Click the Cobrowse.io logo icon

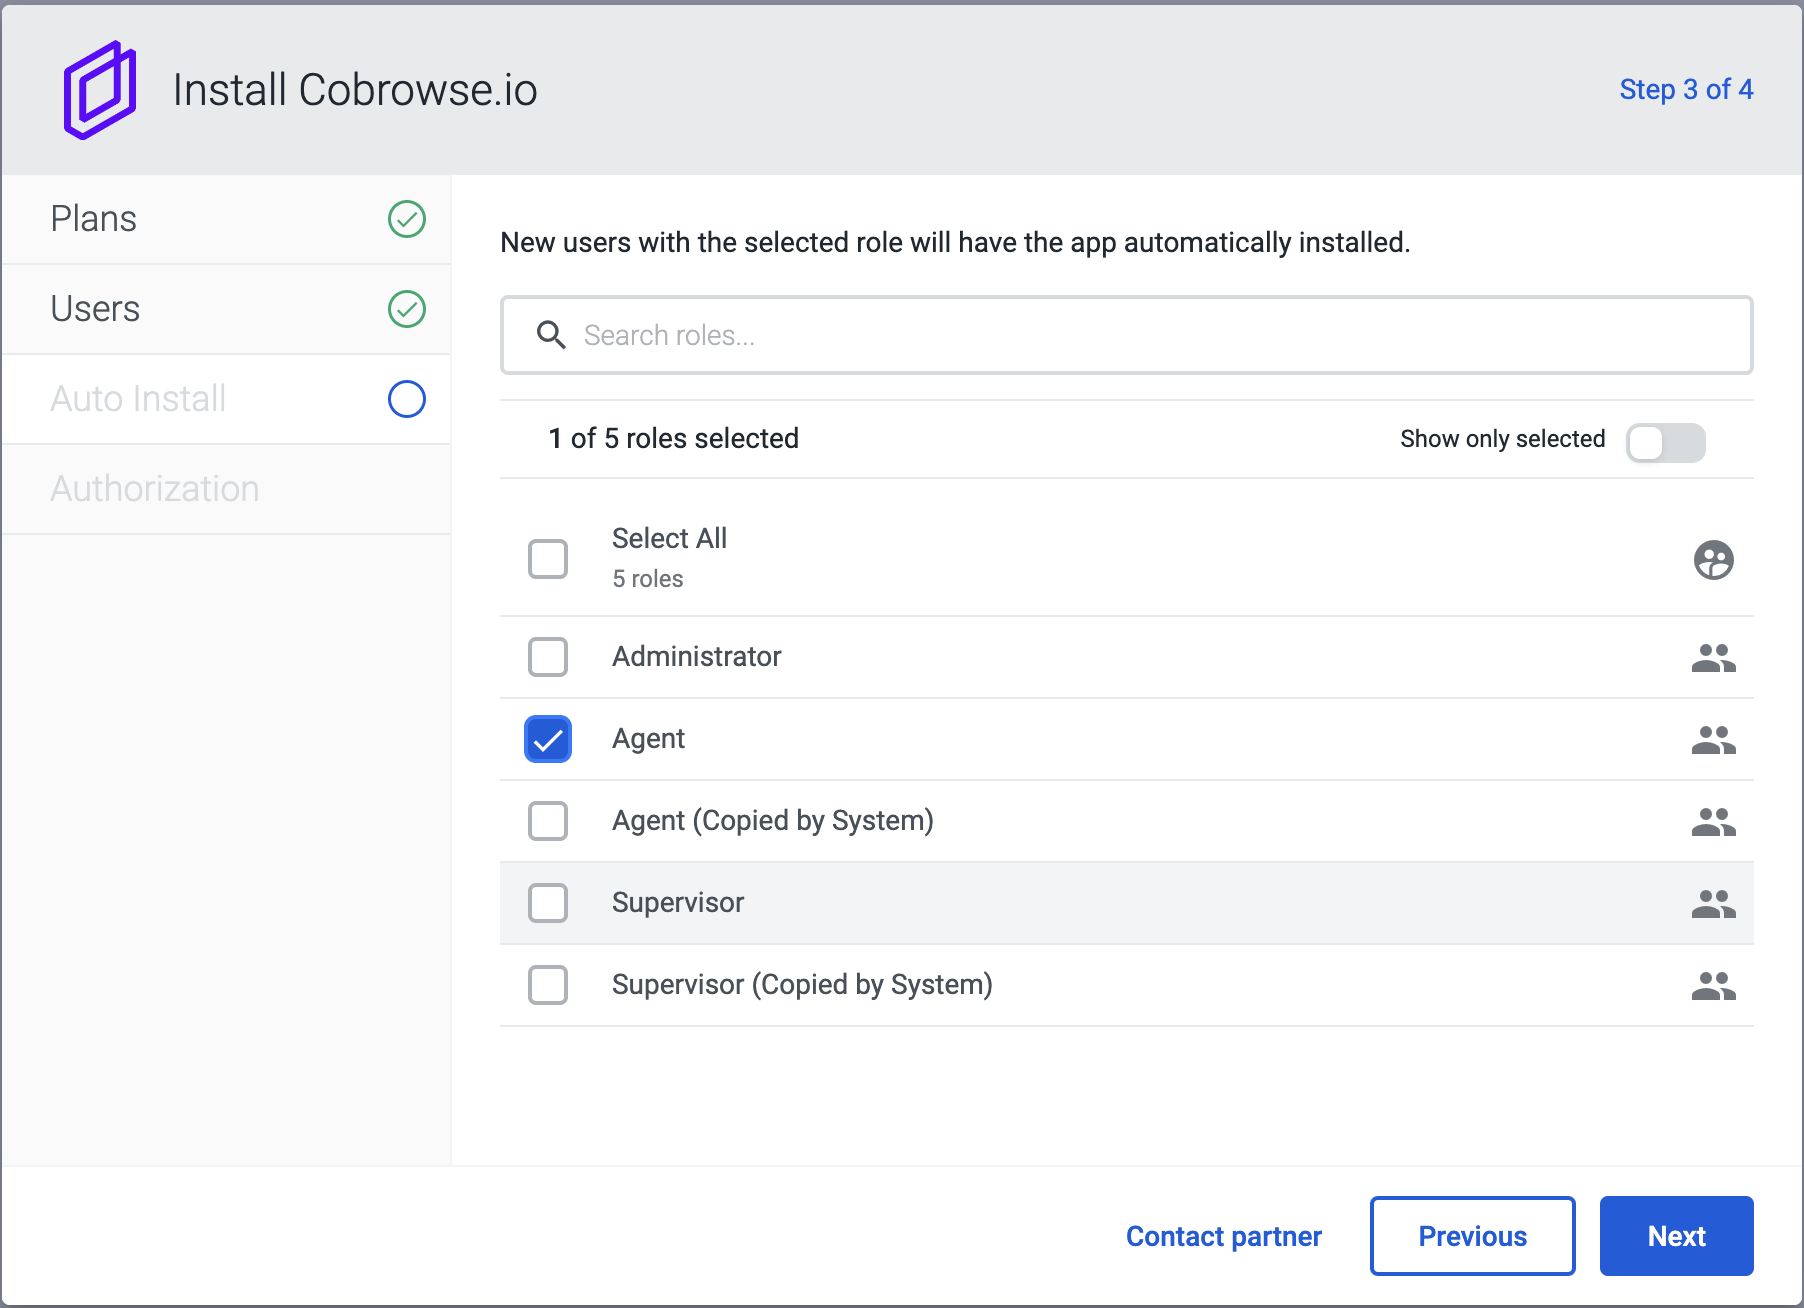coord(99,90)
